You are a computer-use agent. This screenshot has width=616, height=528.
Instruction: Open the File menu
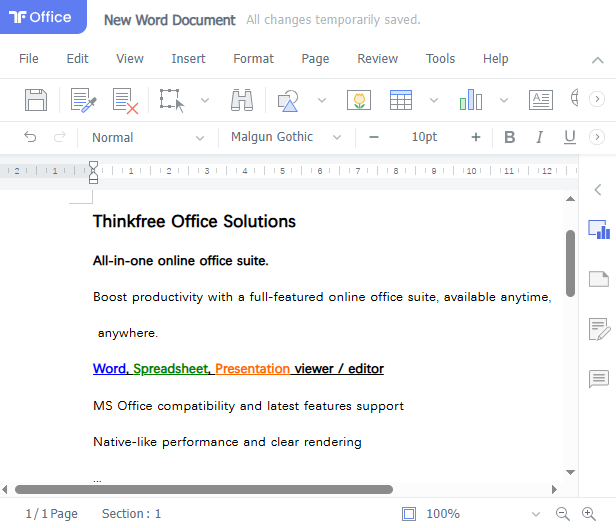point(29,59)
